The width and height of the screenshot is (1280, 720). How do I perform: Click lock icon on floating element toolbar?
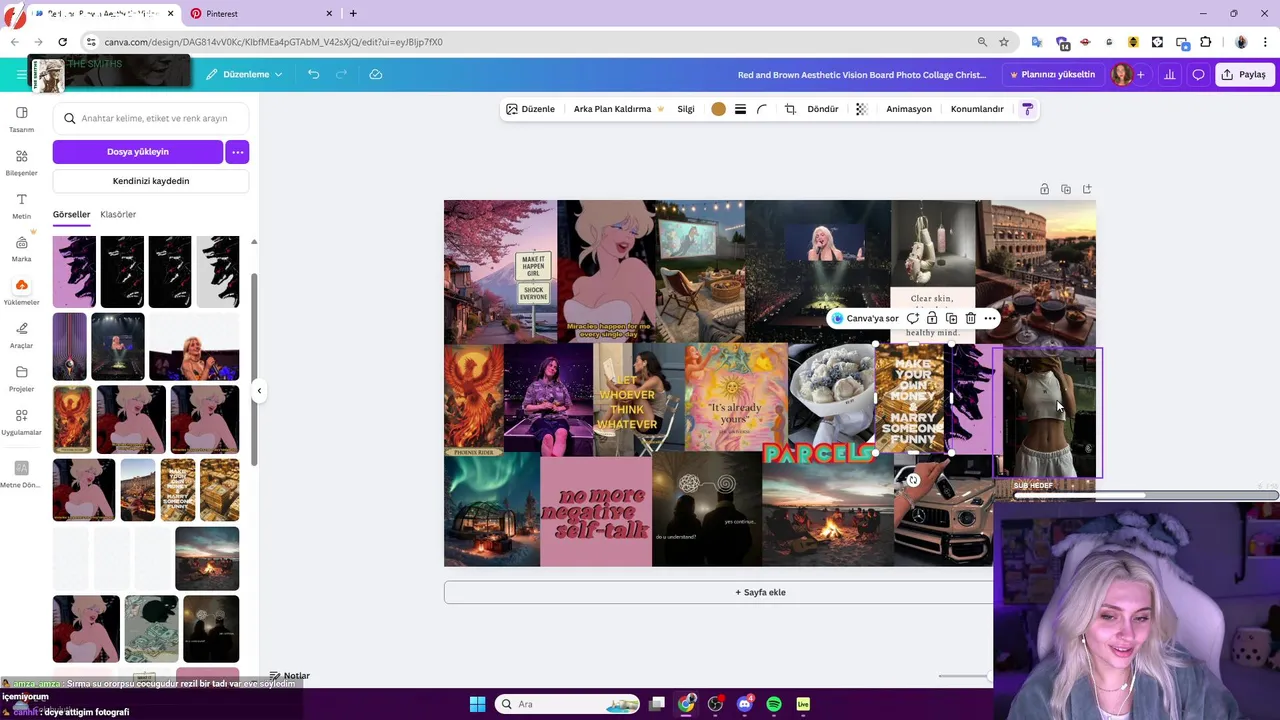[932, 318]
